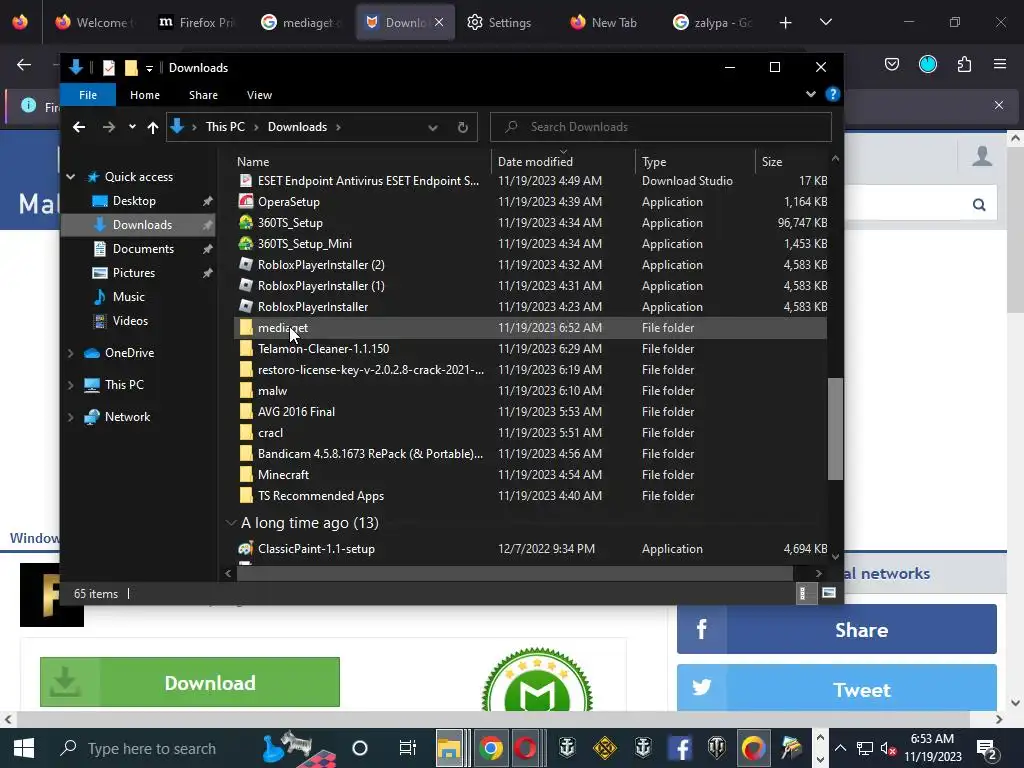Click New folder quick access toolbar icon
The width and height of the screenshot is (1024, 768).
[131, 67]
